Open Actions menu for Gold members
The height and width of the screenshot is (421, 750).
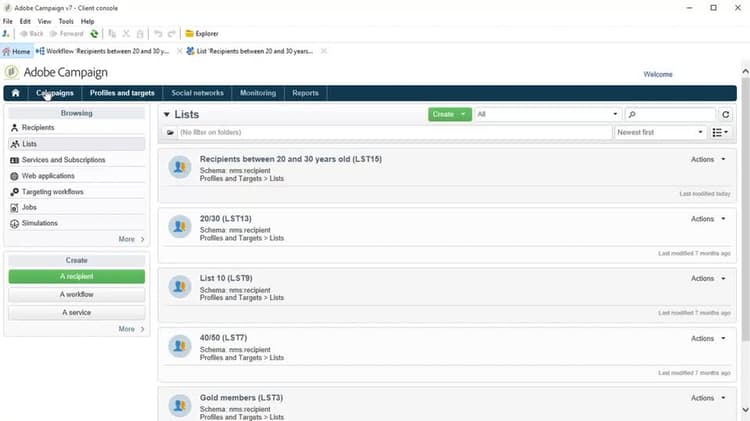708,398
